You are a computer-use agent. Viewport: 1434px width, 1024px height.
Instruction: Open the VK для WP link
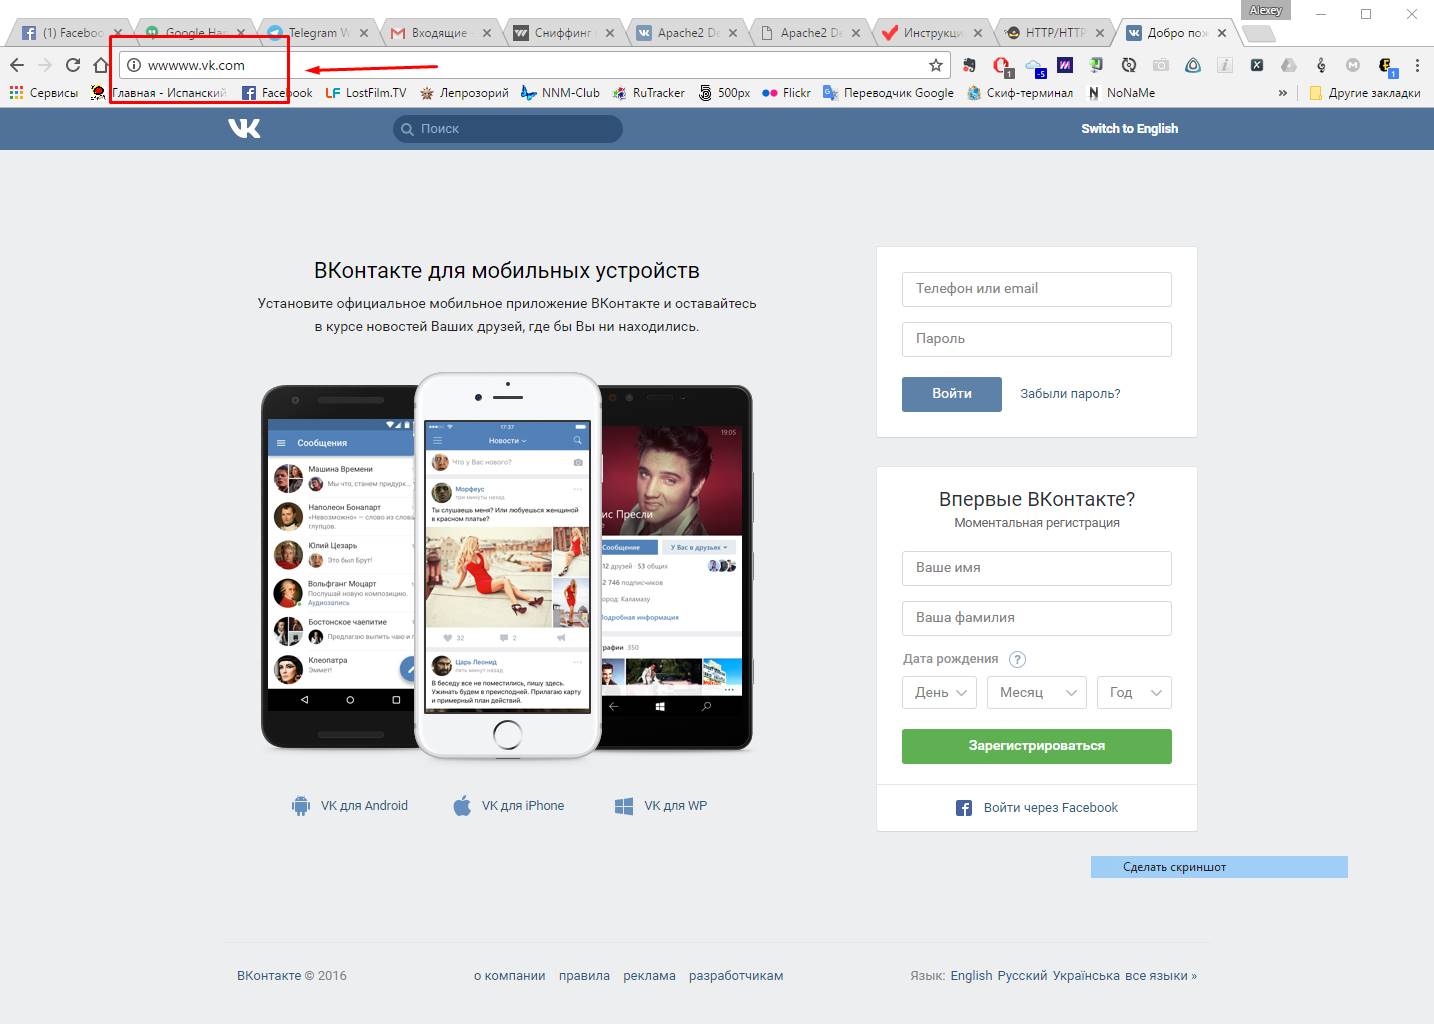pyautogui.click(x=660, y=806)
